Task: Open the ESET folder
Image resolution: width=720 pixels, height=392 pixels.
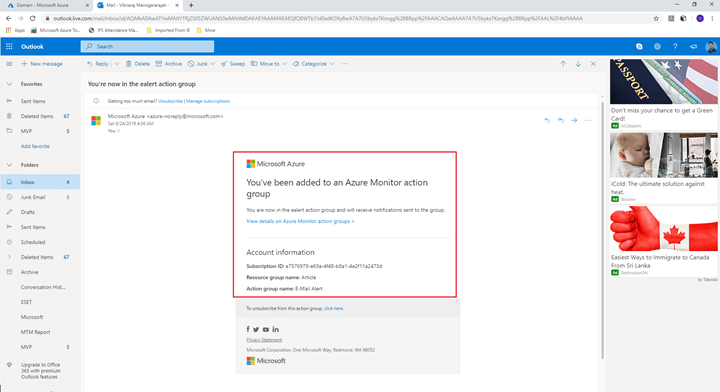Action: [x=40, y=302]
